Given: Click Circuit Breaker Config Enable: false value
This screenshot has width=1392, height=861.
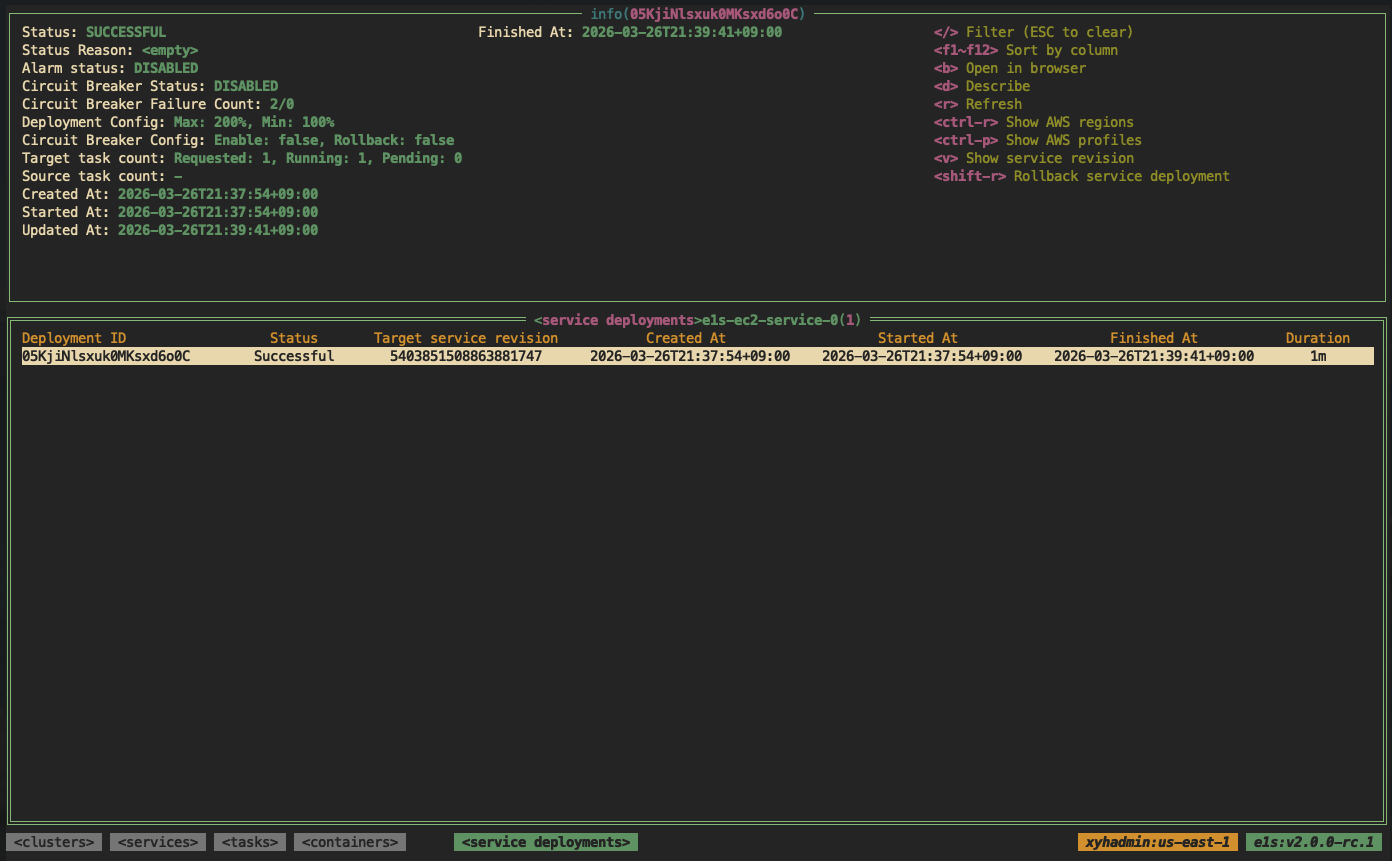Looking at the screenshot, I should tap(334, 140).
